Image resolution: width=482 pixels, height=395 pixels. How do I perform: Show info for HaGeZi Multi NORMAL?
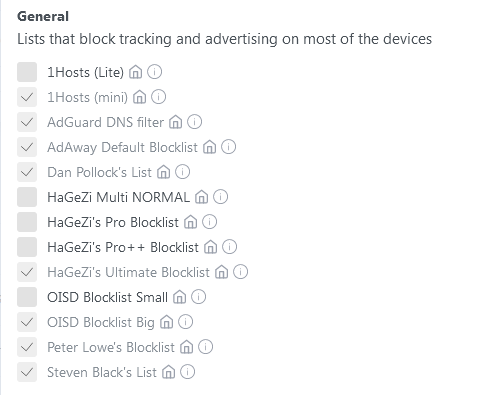[221, 197]
